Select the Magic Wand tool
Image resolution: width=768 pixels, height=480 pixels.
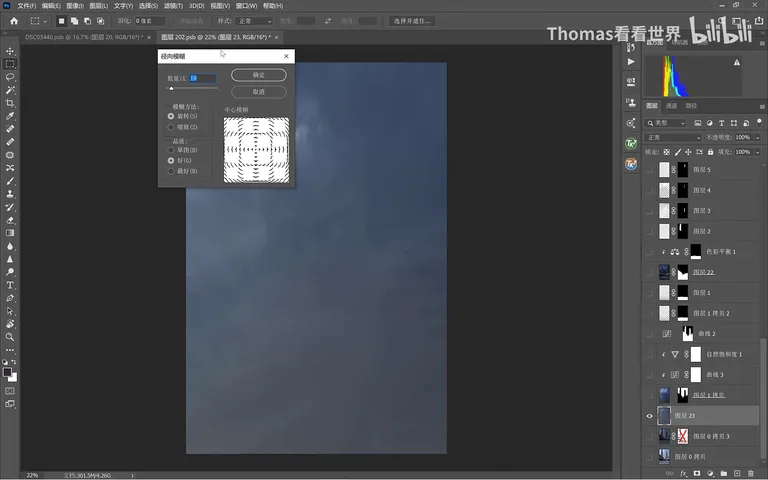pyautogui.click(x=10, y=90)
